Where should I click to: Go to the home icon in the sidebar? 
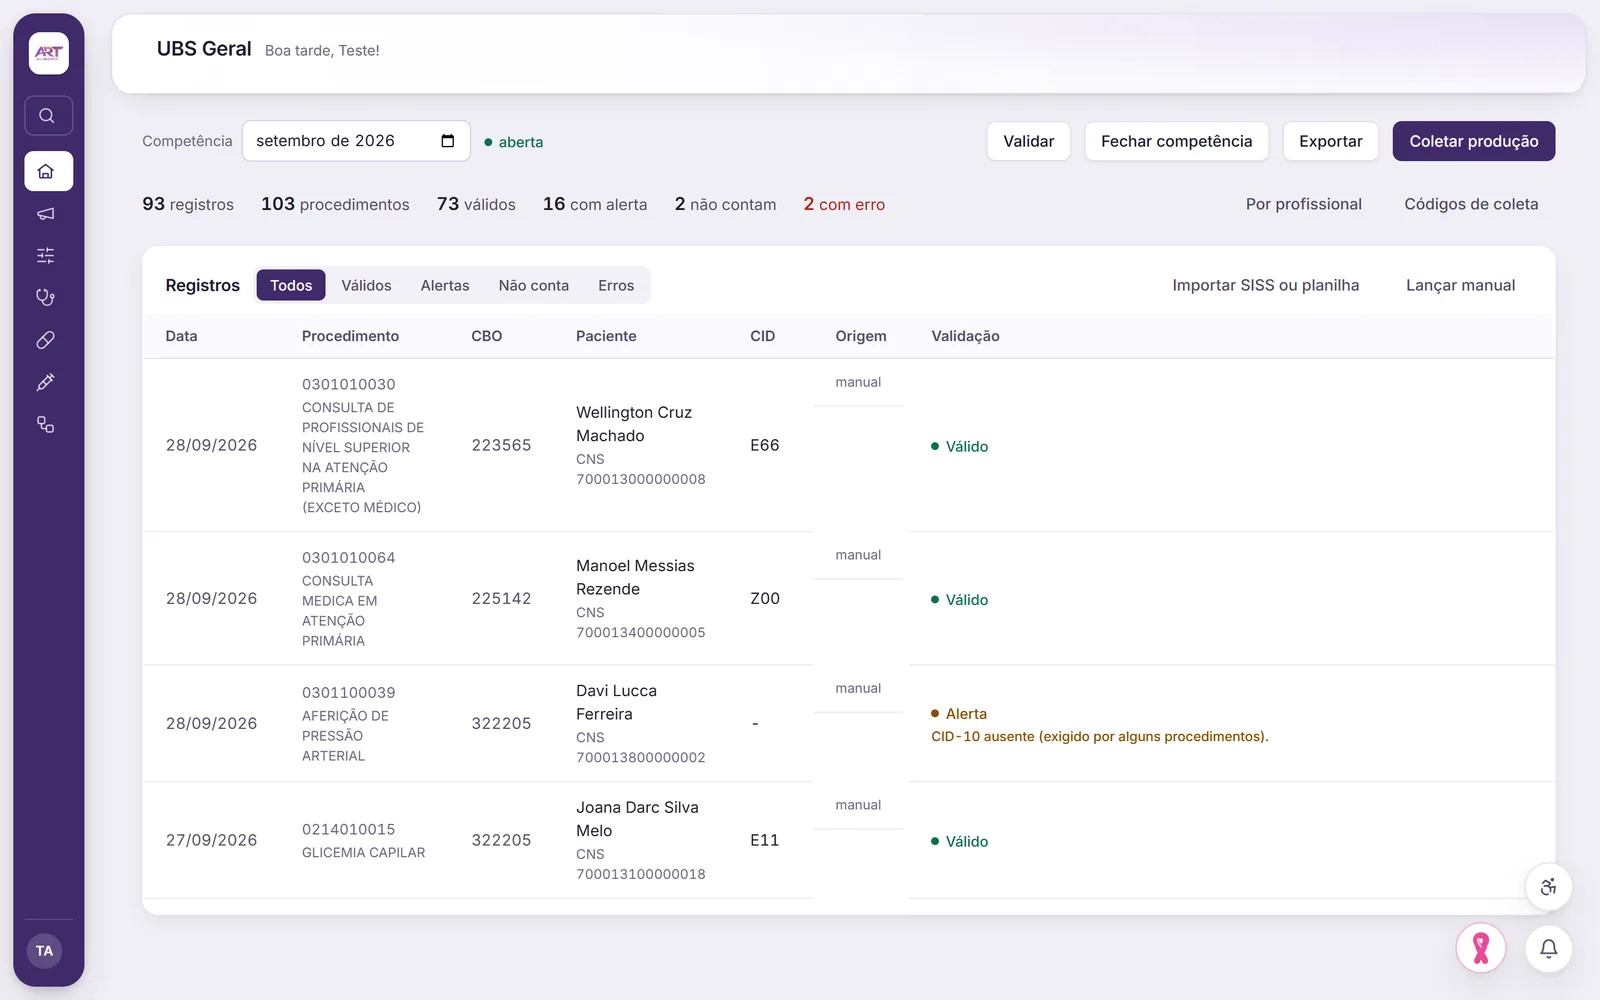(x=48, y=171)
